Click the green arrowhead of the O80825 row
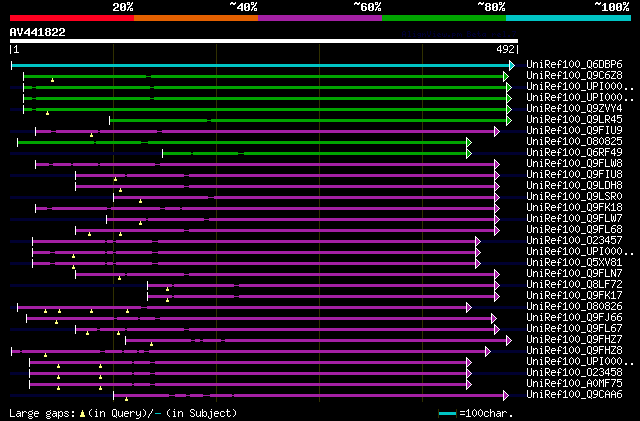640x421 pixels. pyautogui.click(x=469, y=143)
